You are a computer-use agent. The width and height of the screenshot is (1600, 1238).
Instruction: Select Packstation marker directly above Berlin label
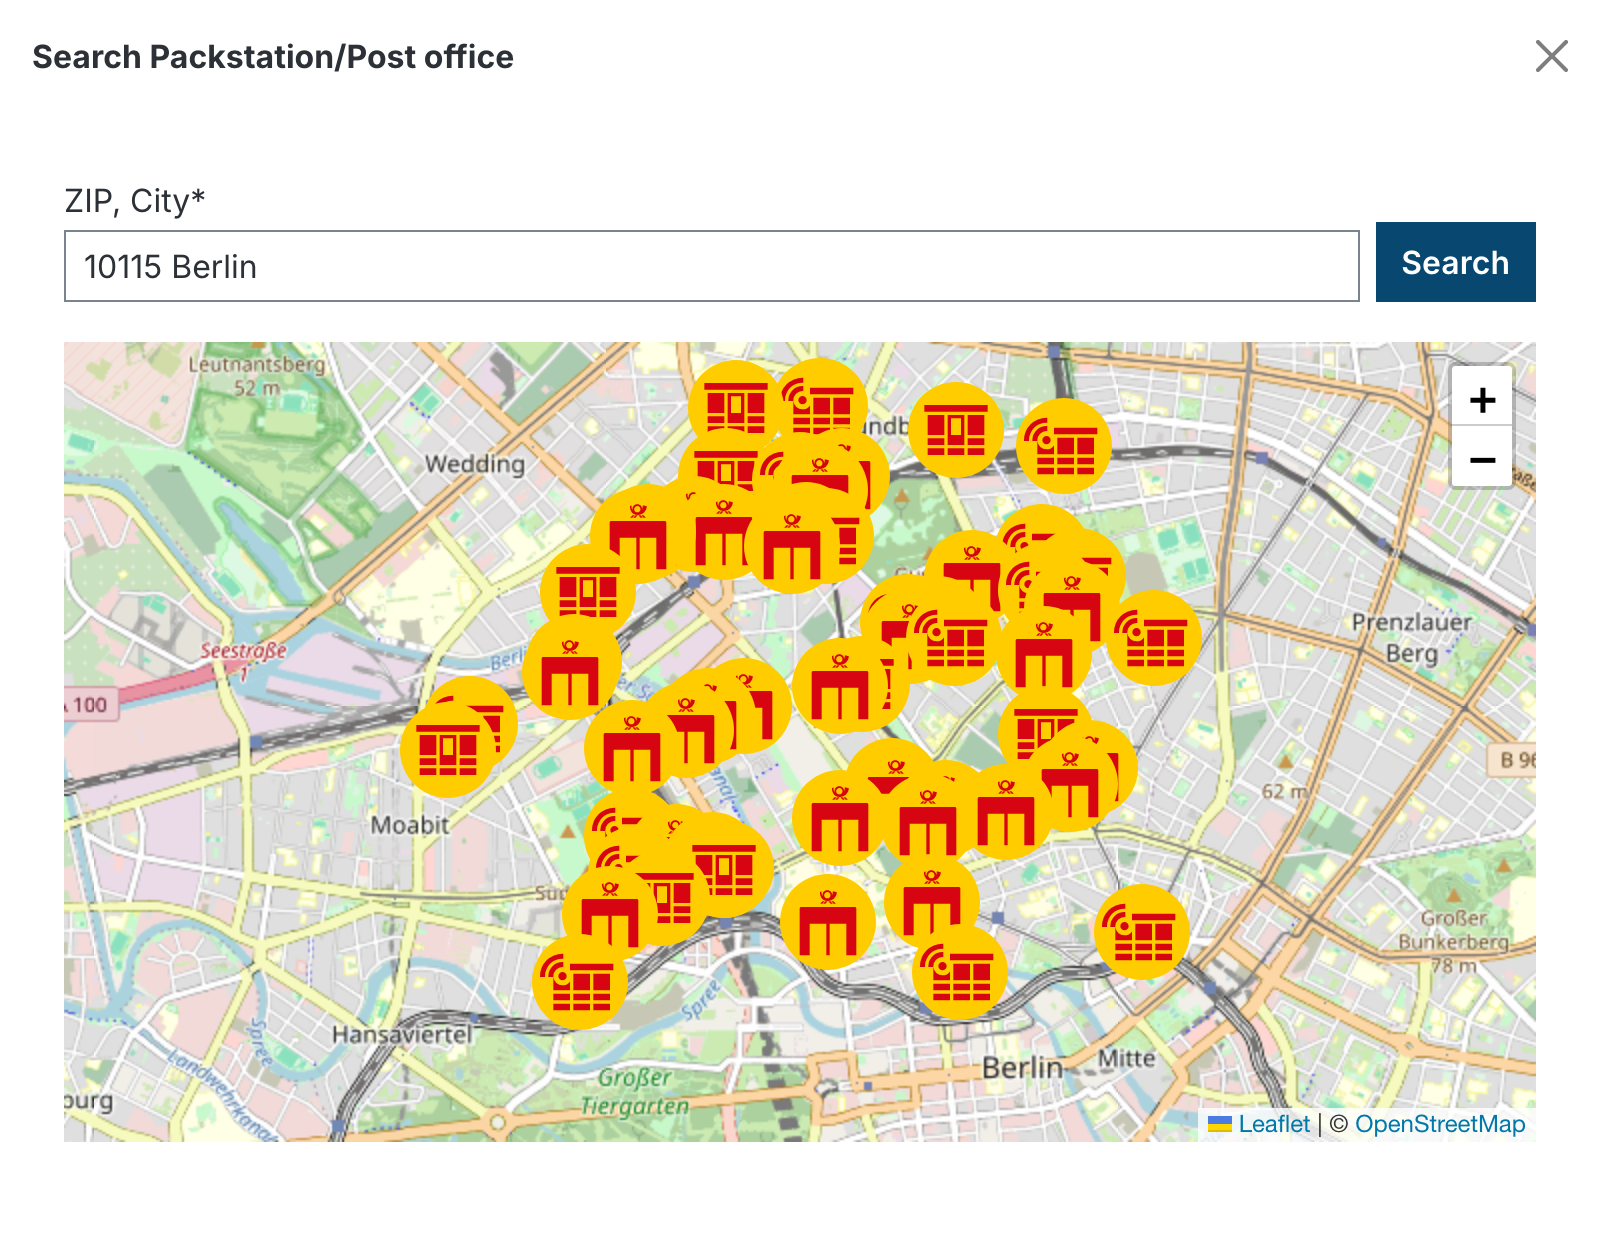[960, 972]
